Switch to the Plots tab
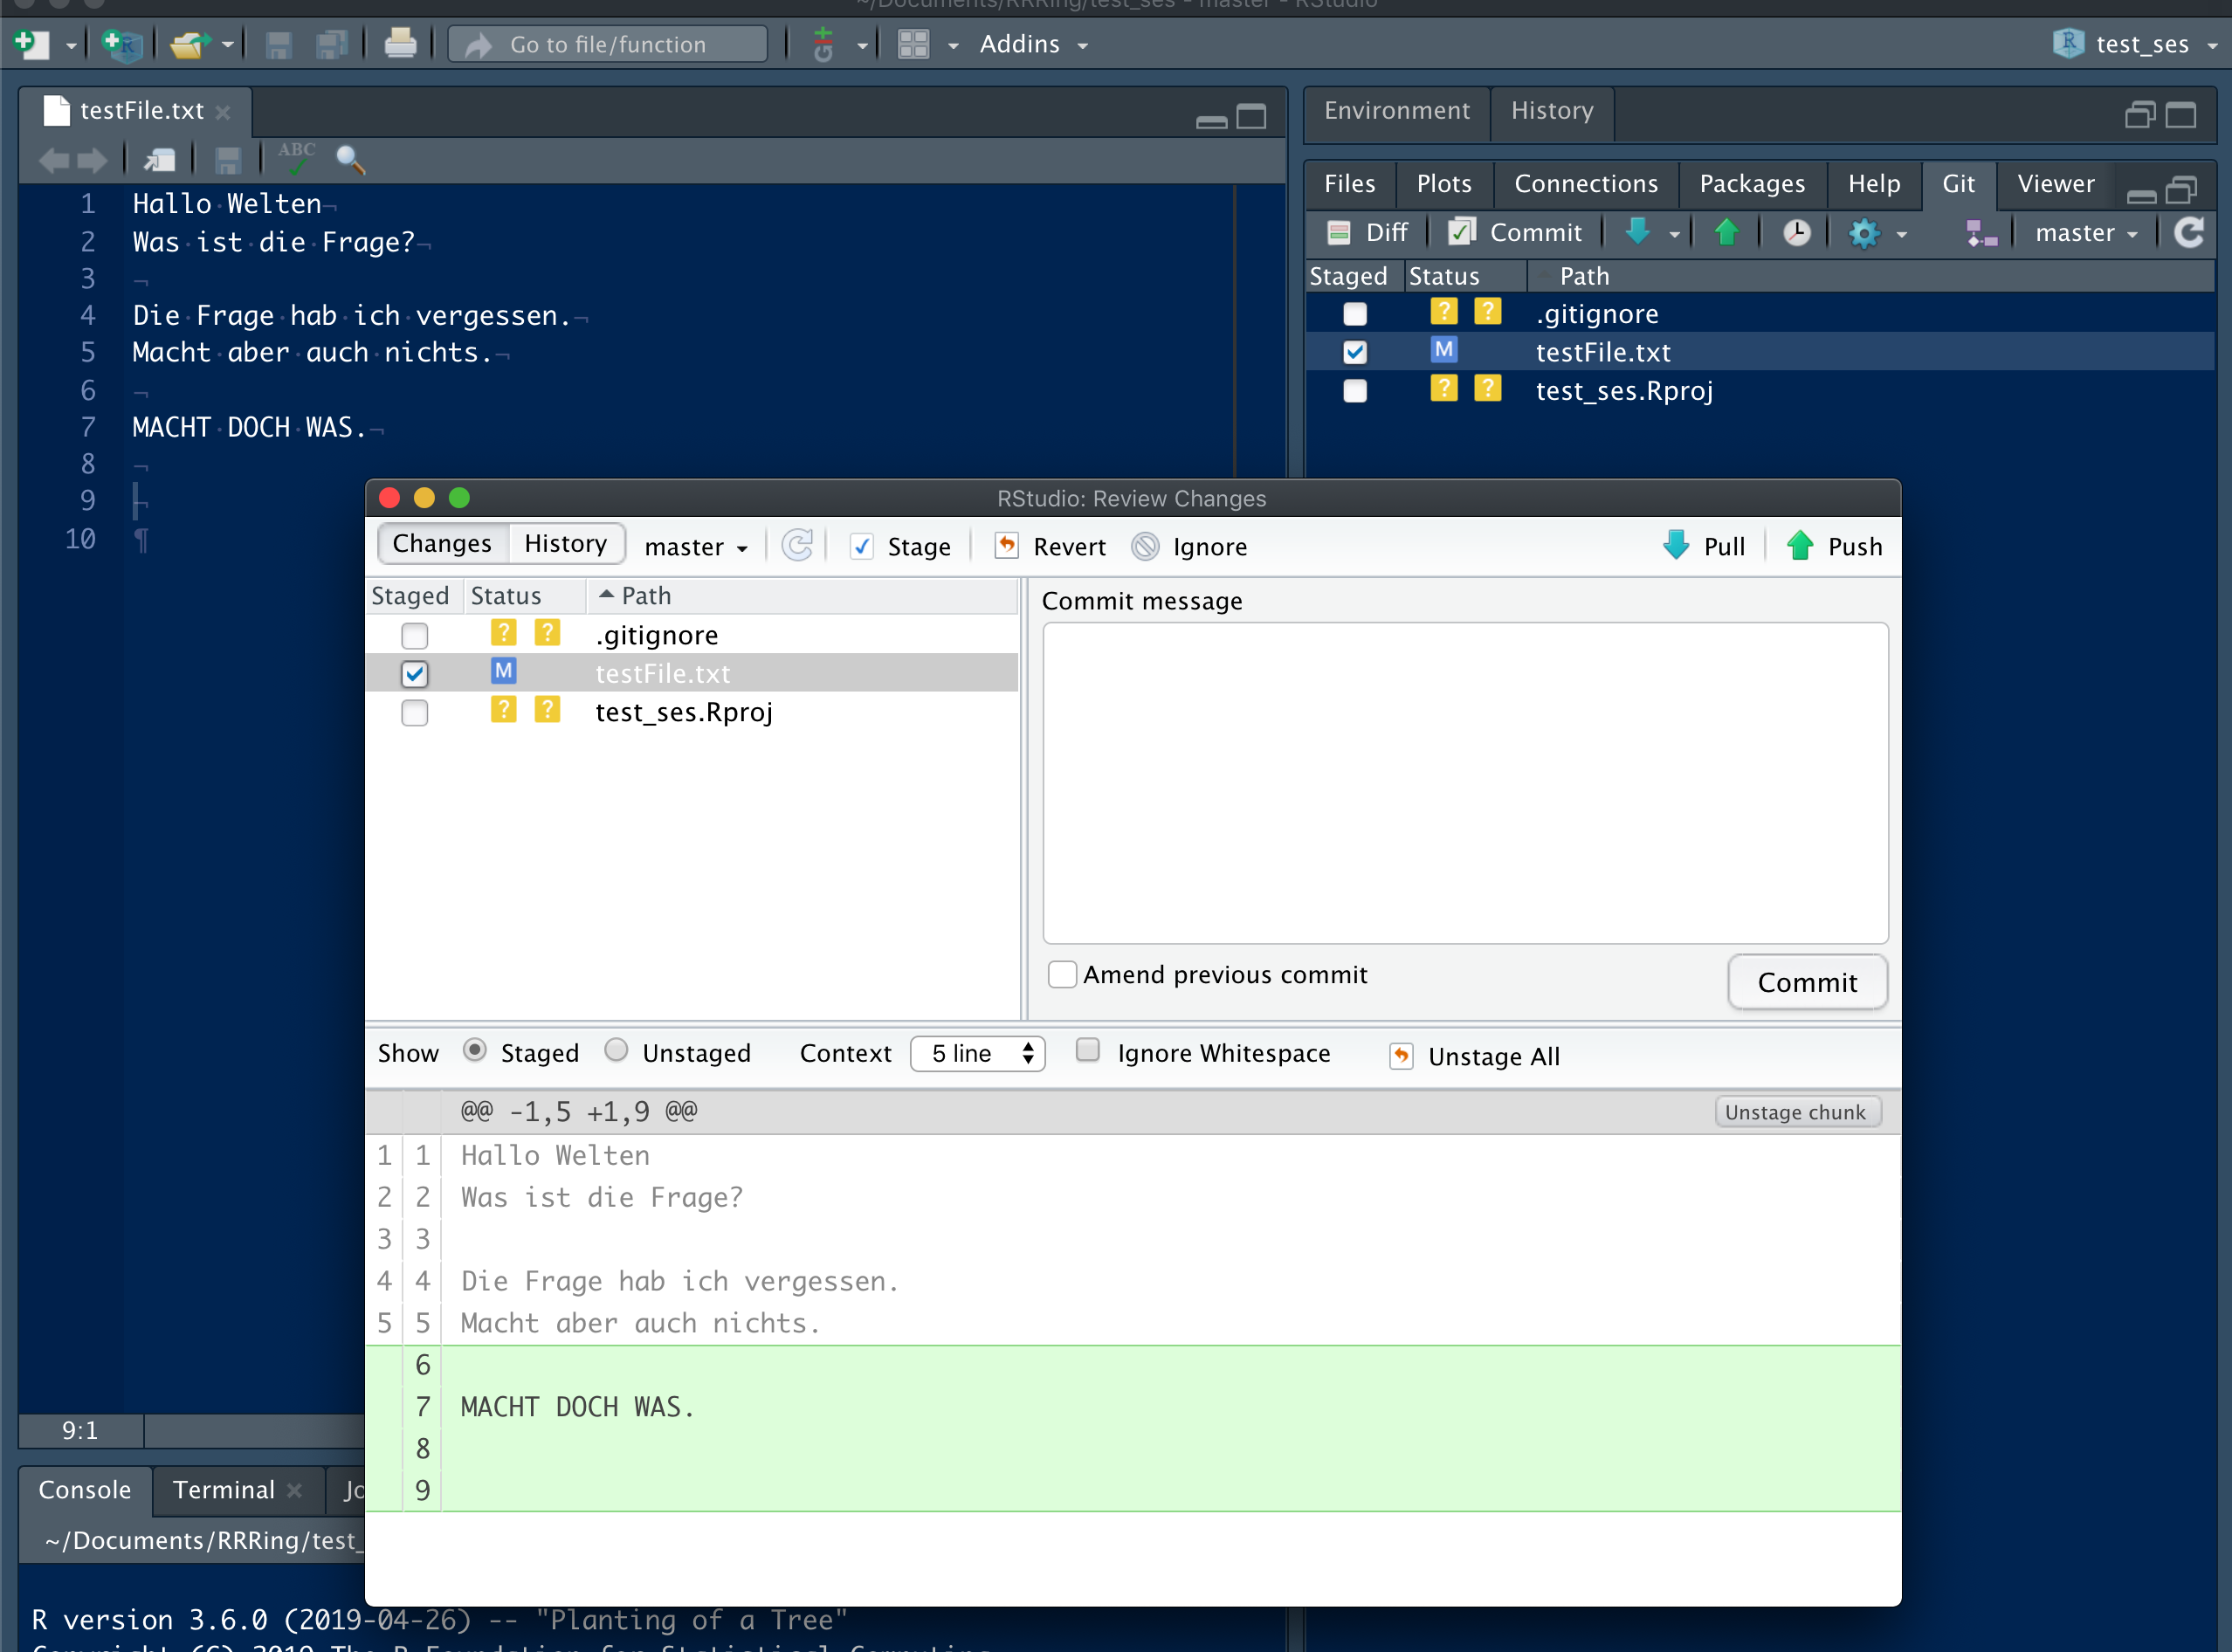The image size is (2232, 1652). click(1444, 184)
